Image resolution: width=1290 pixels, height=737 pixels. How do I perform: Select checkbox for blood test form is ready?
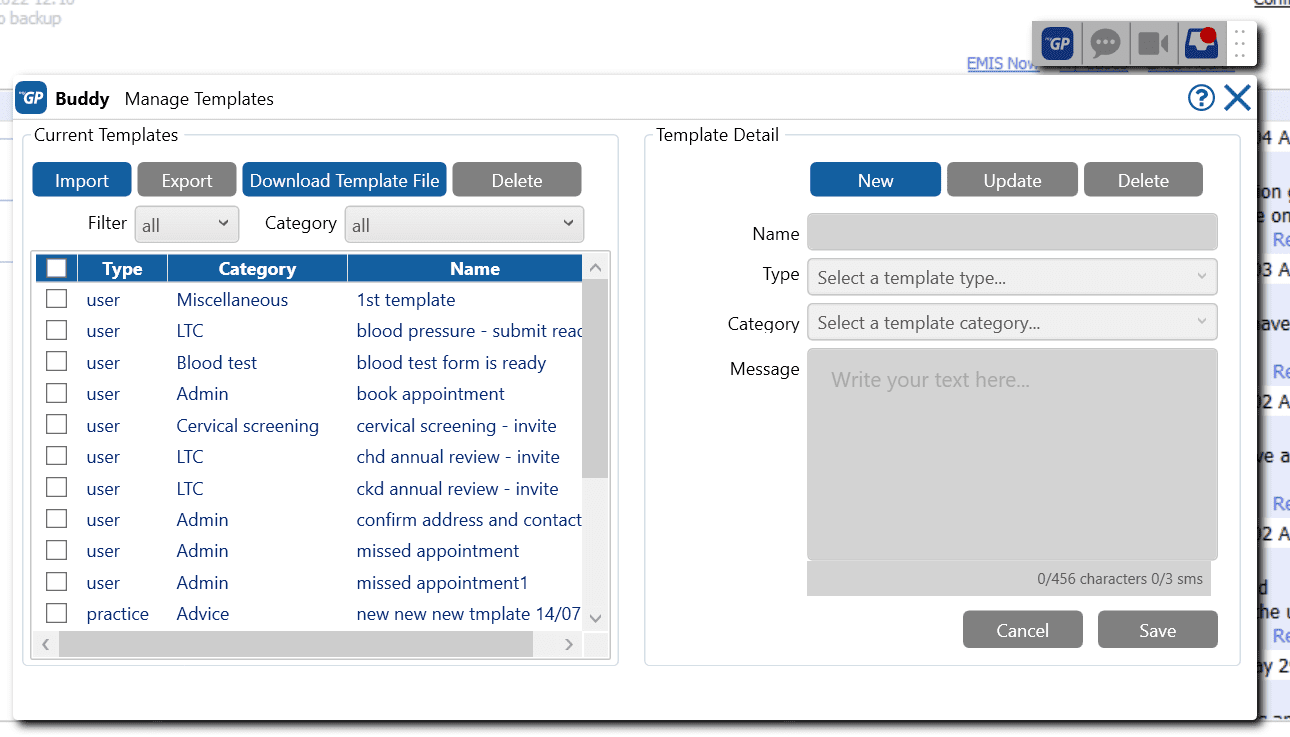pos(57,362)
